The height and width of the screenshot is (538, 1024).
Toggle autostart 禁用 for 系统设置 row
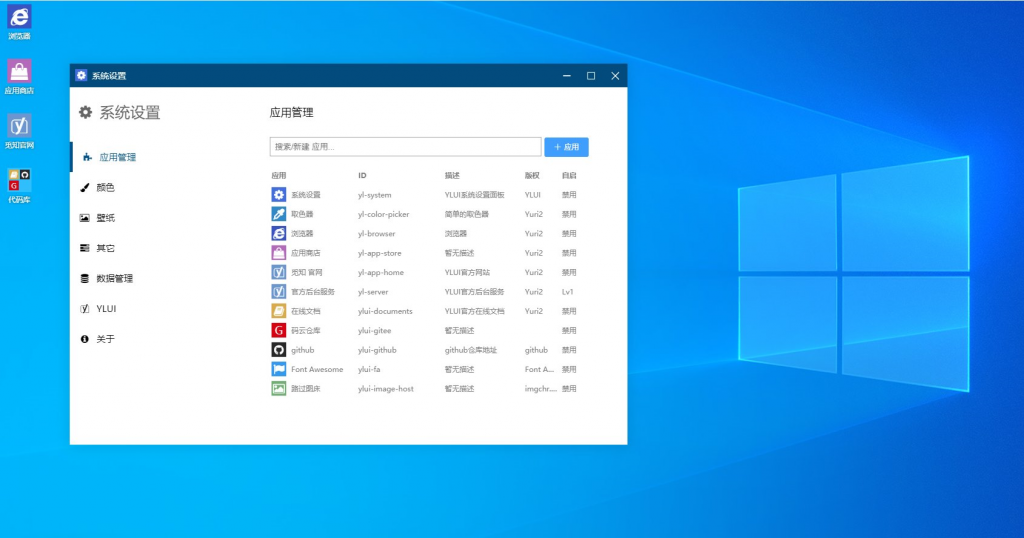569,195
